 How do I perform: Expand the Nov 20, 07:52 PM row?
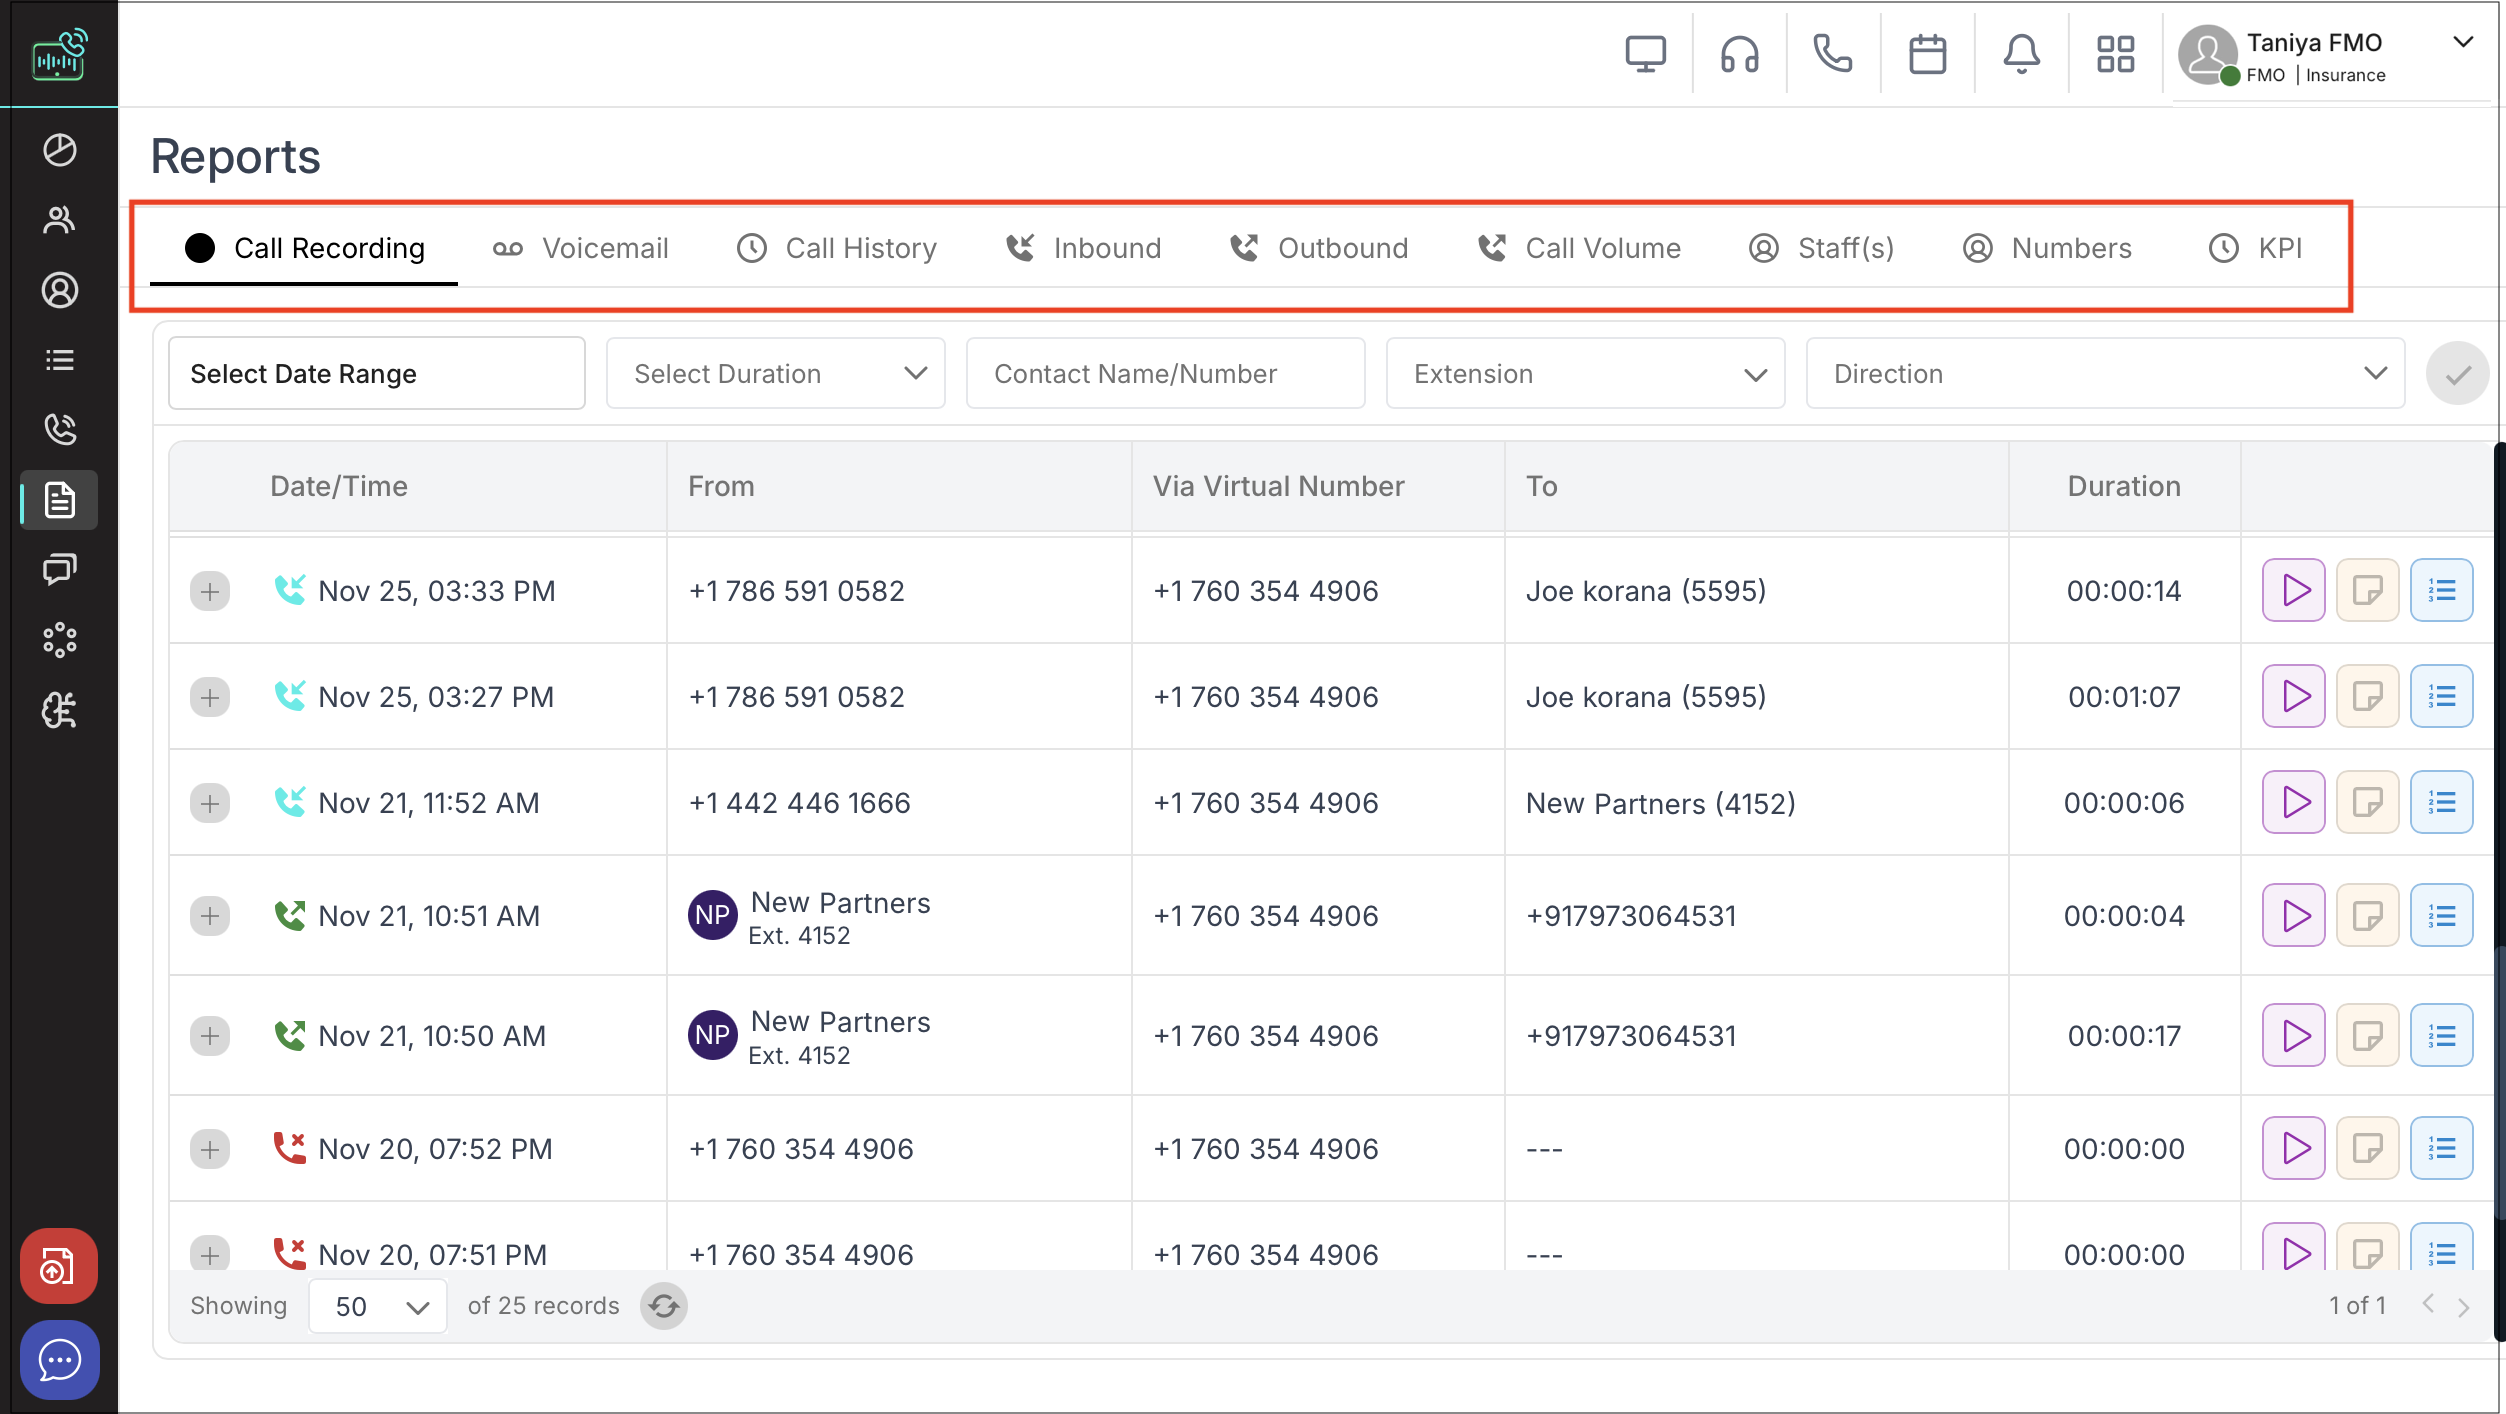[x=210, y=1149]
